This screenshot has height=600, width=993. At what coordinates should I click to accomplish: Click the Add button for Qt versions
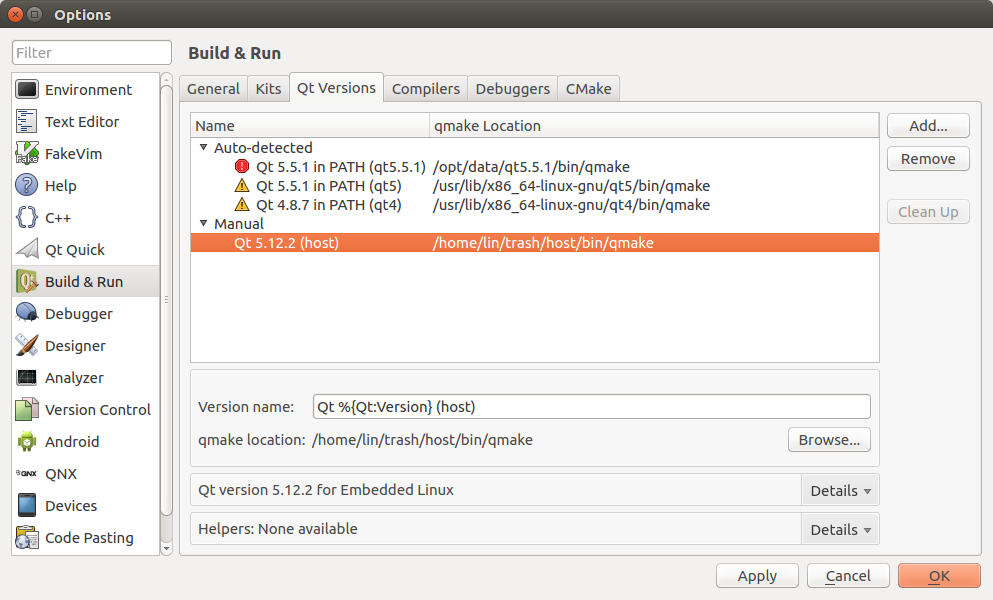coord(927,125)
